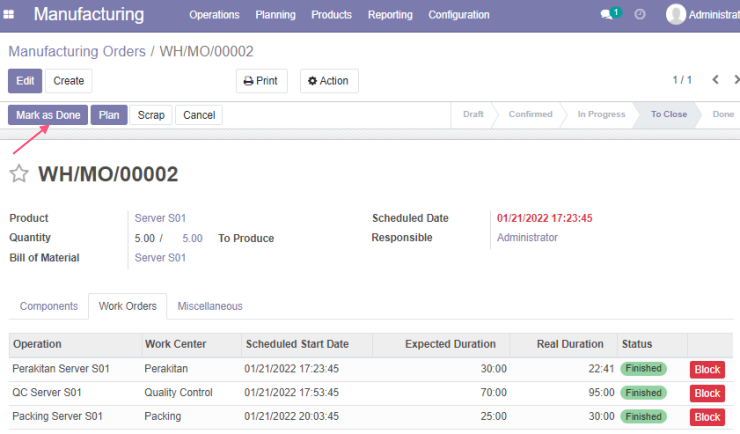Go back to Manufacturing Orders breadcrumb
Viewport: 740px width, 434px height.
point(77,51)
